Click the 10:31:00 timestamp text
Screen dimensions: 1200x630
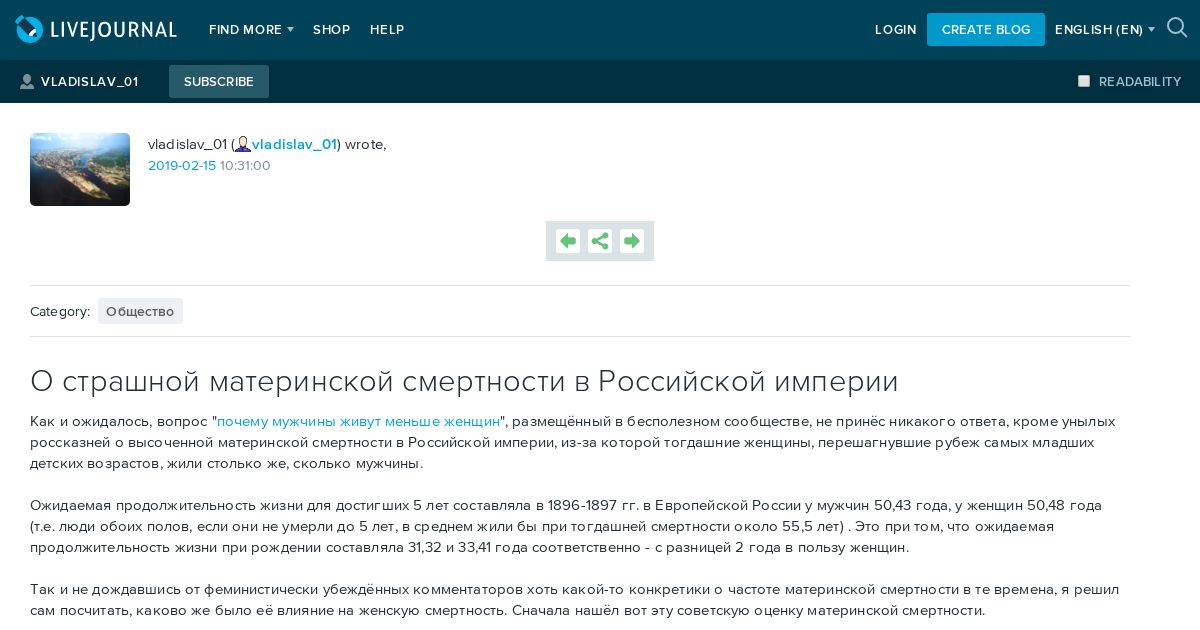pos(245,166)
